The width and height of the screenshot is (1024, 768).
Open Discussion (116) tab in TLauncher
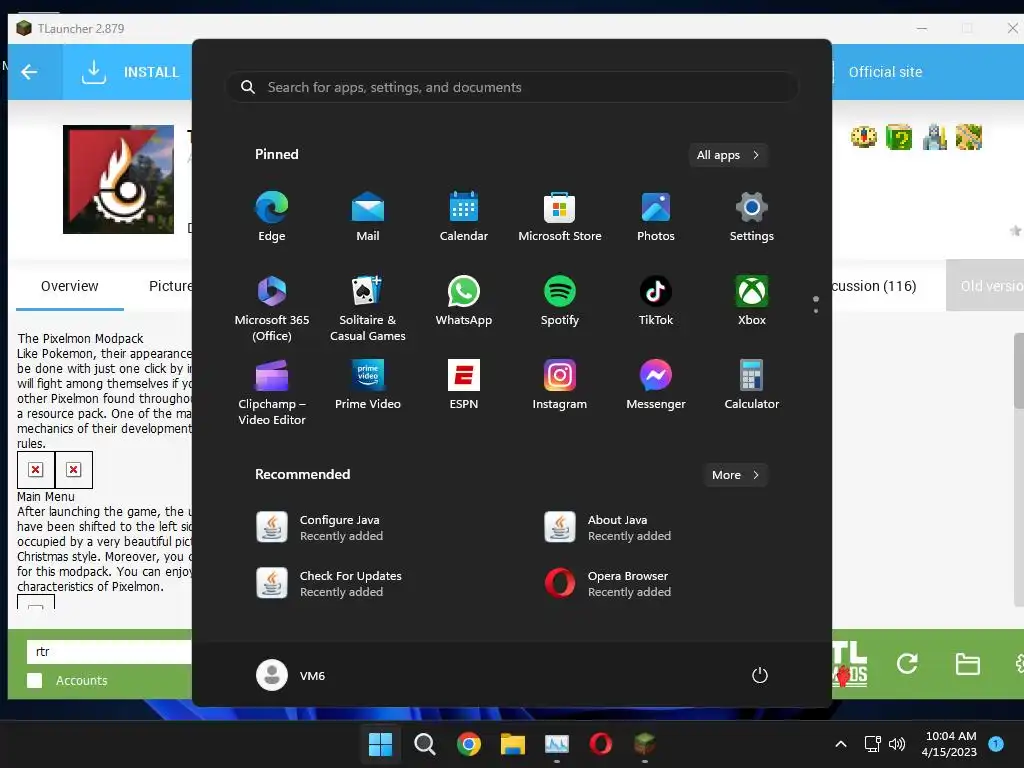[874, 286]
